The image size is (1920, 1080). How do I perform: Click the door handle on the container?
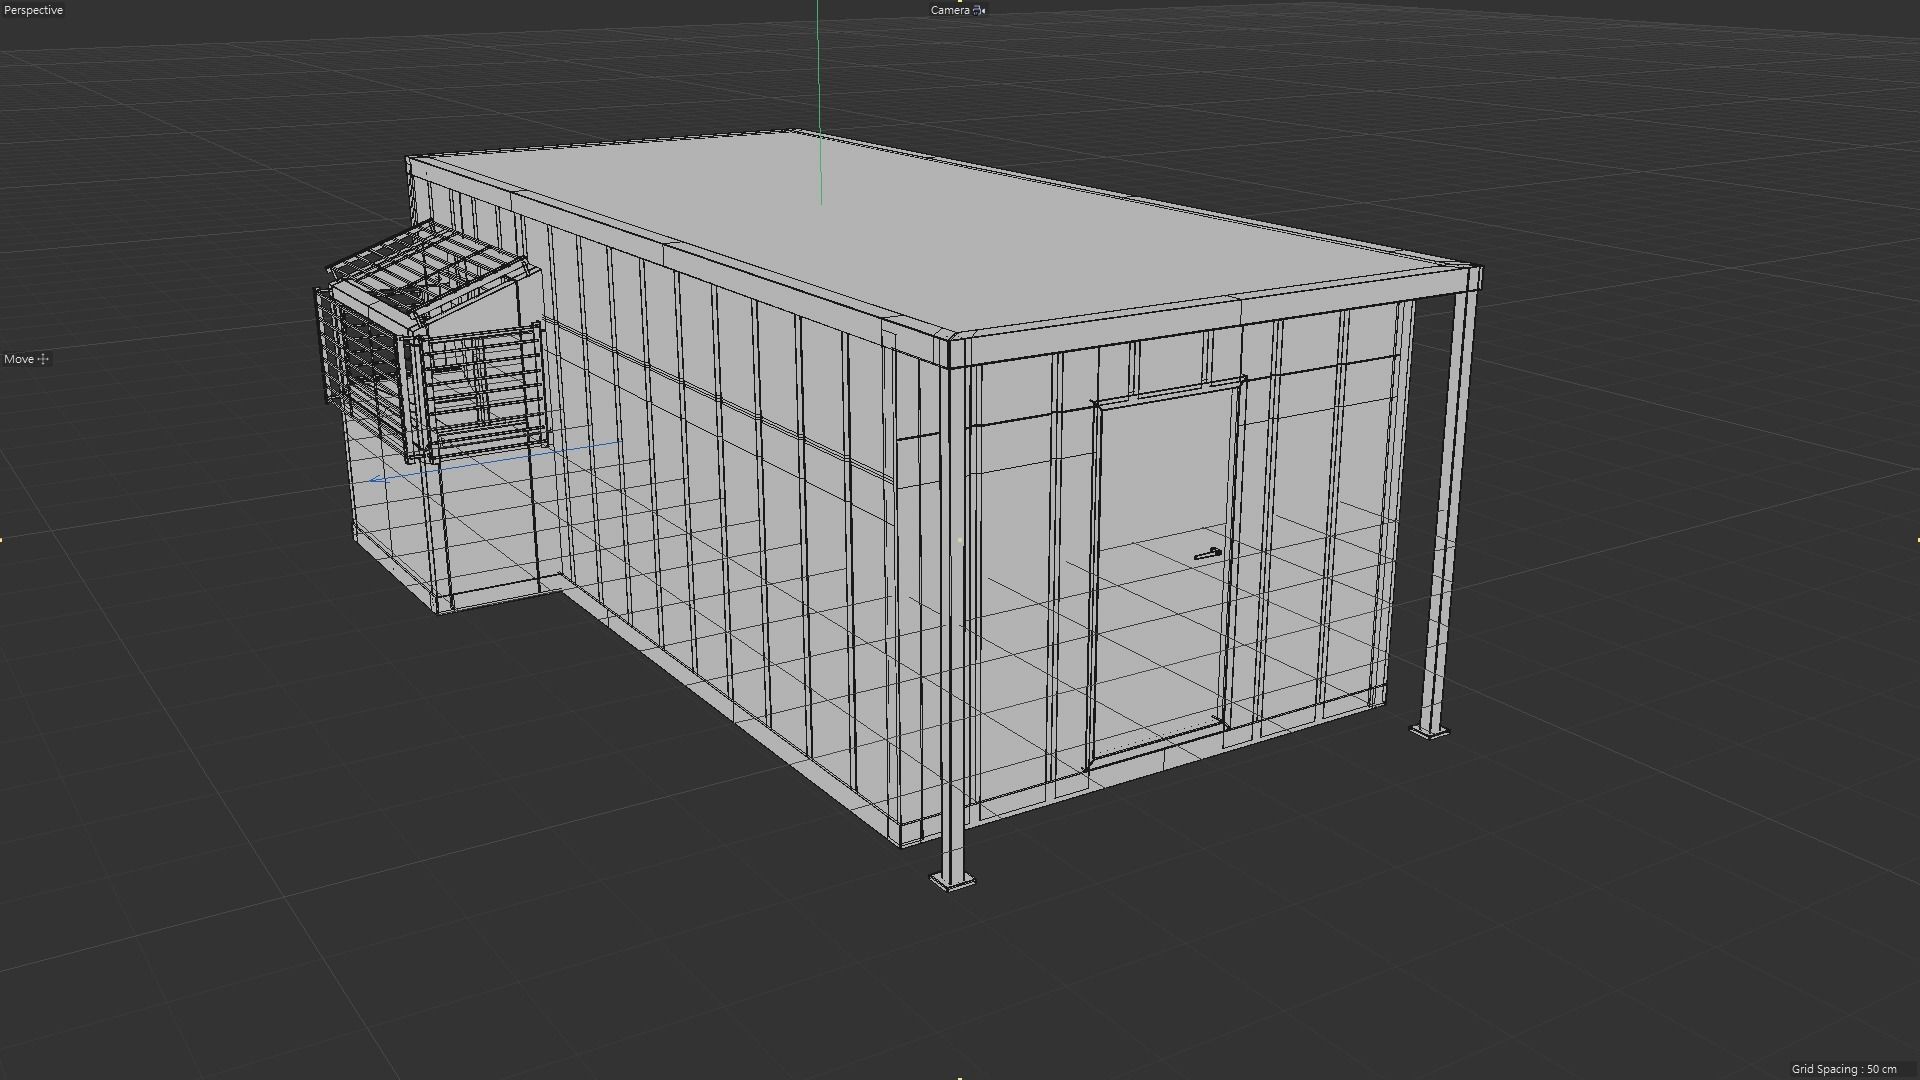point(1207,551)
